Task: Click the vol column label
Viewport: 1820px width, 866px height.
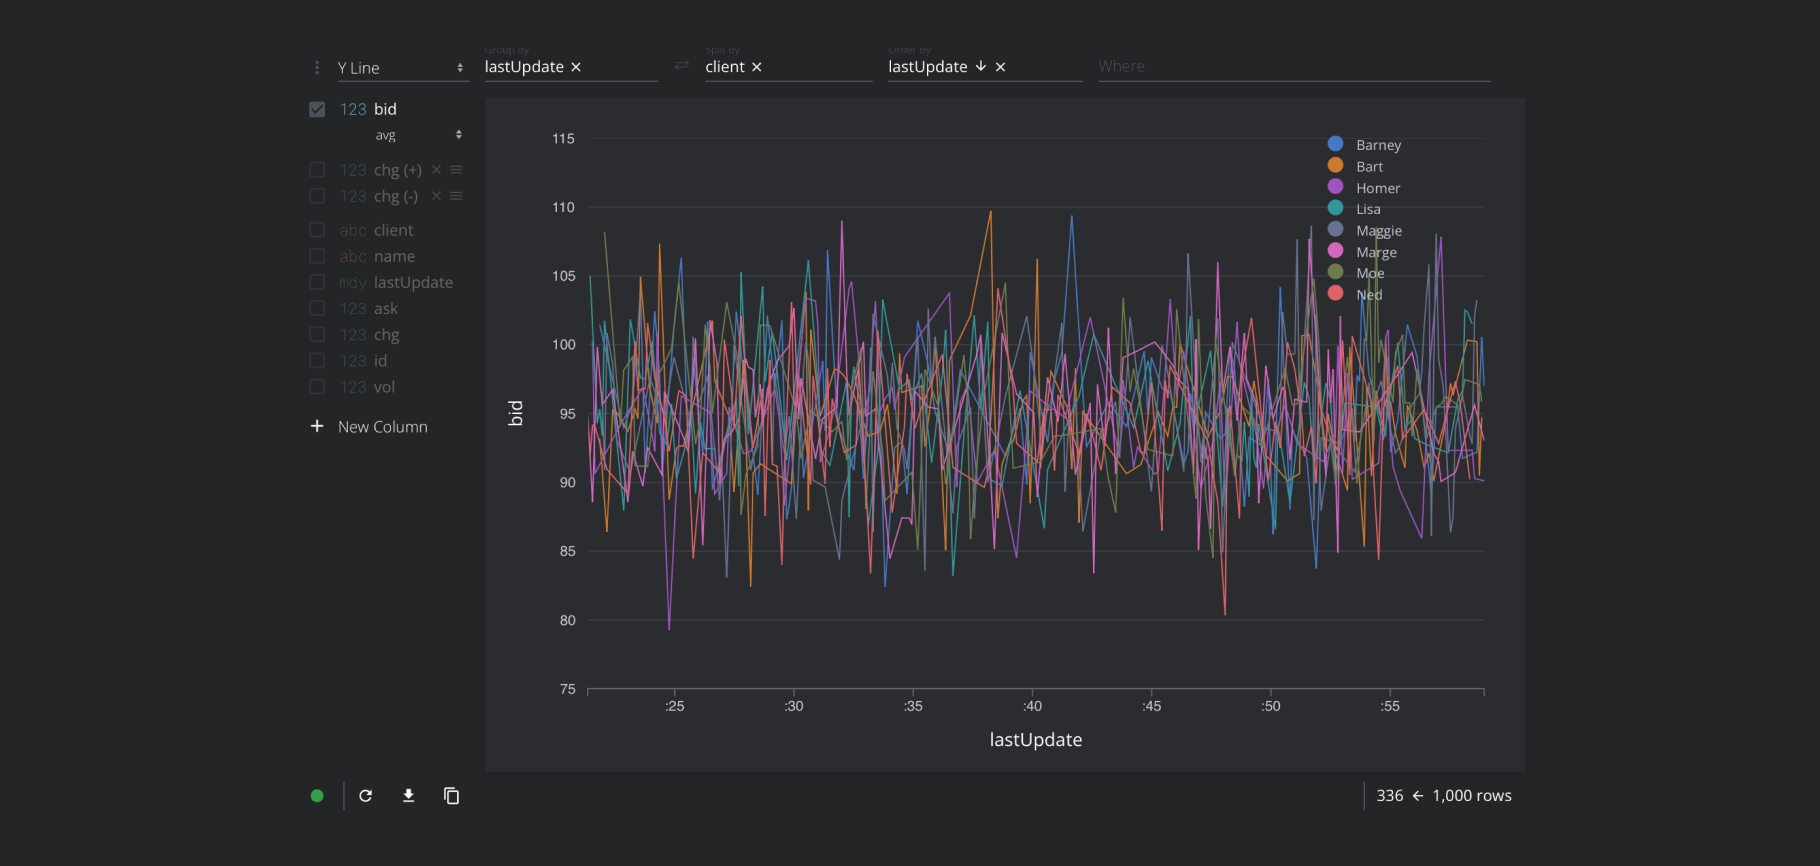Action: 384,387
